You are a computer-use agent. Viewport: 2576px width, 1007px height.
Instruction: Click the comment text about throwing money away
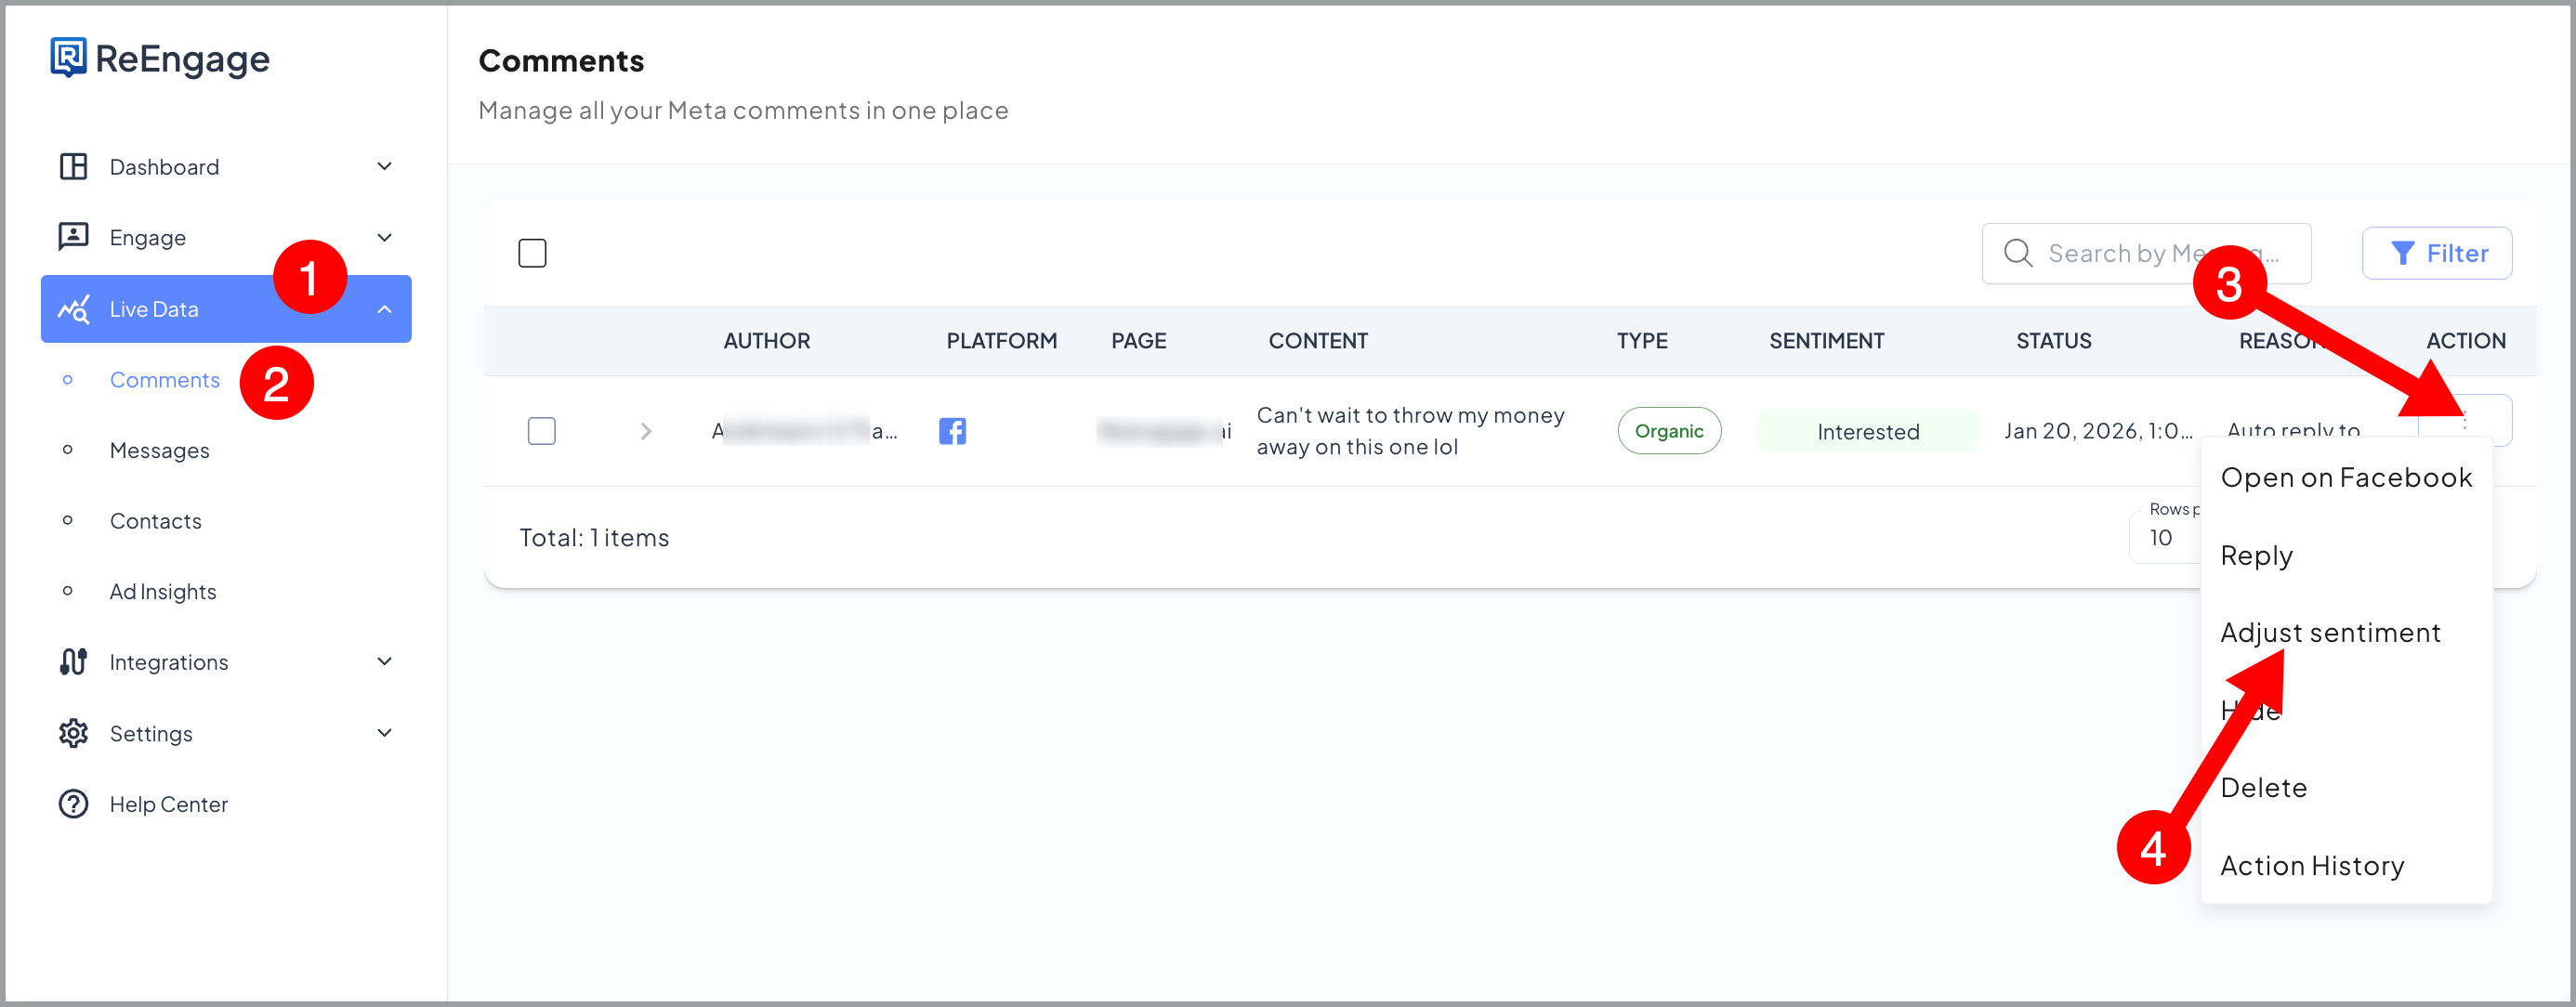1411,431
